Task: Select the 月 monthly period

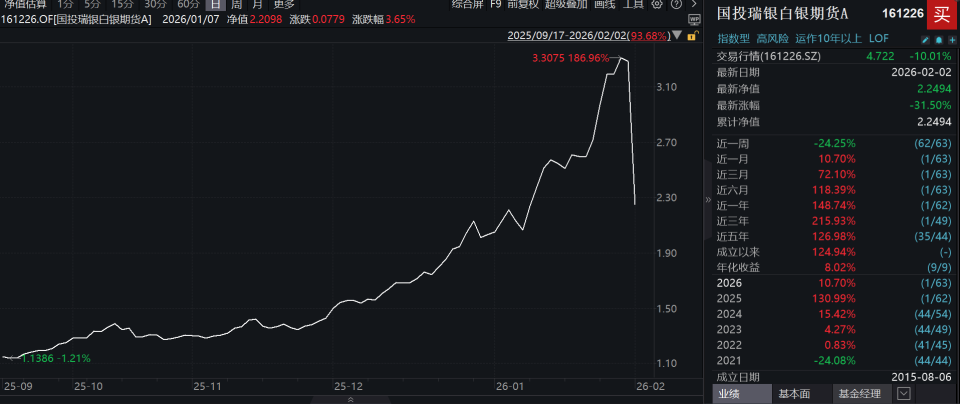Action: click(257, 4)
